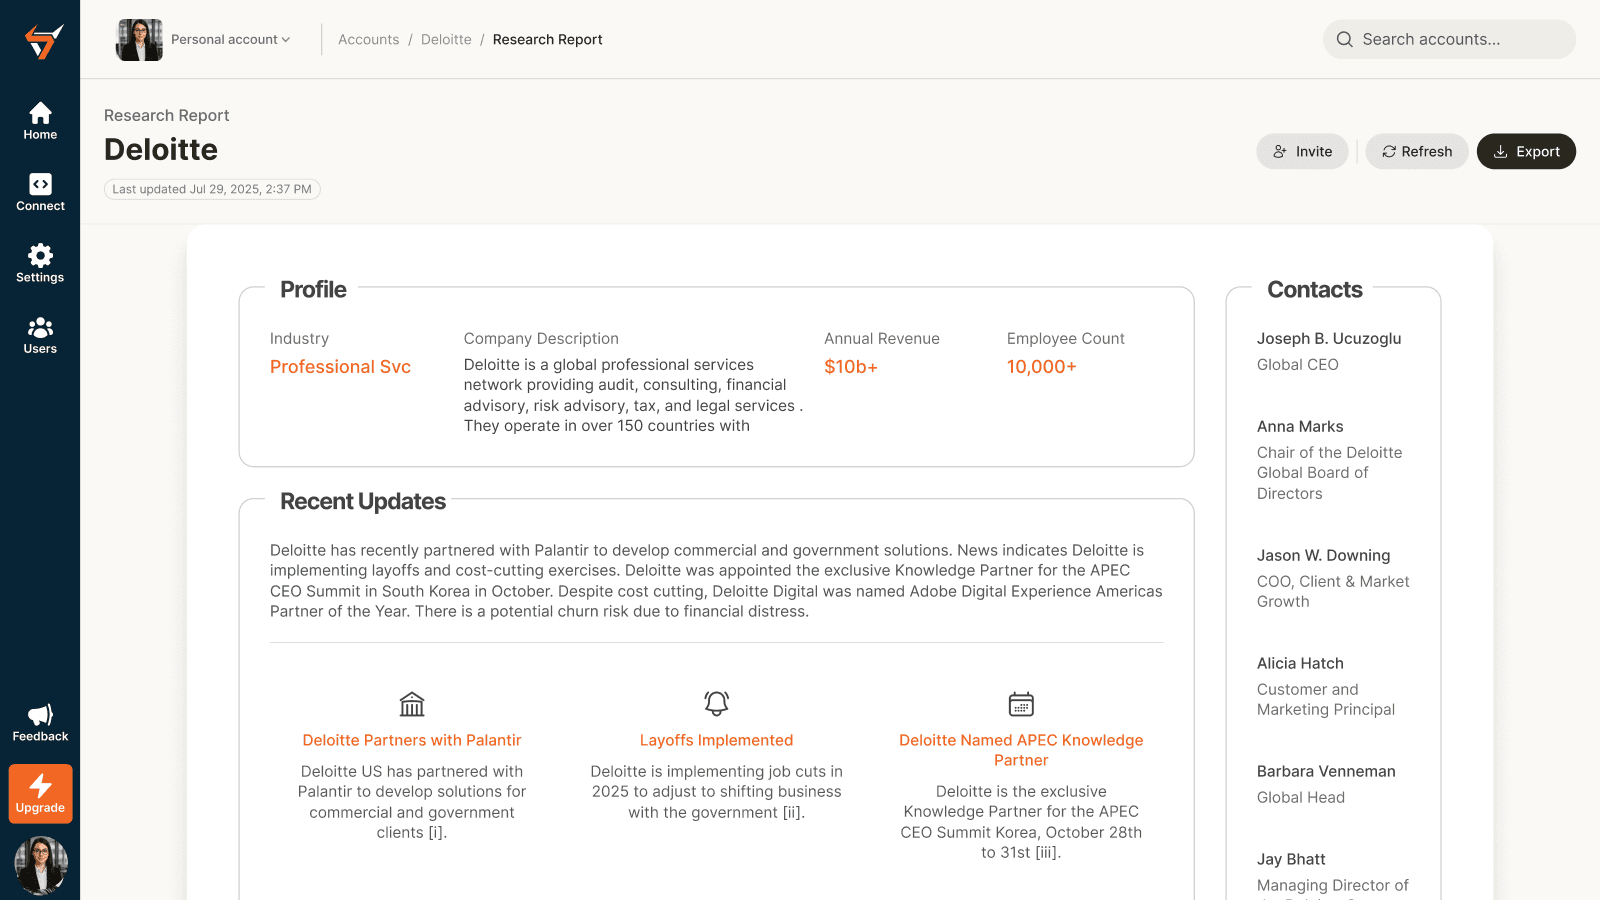This screenshot has width=1600, height=900.
Task: Click the calendar icon above APEC update
Action: [1021, 704]
